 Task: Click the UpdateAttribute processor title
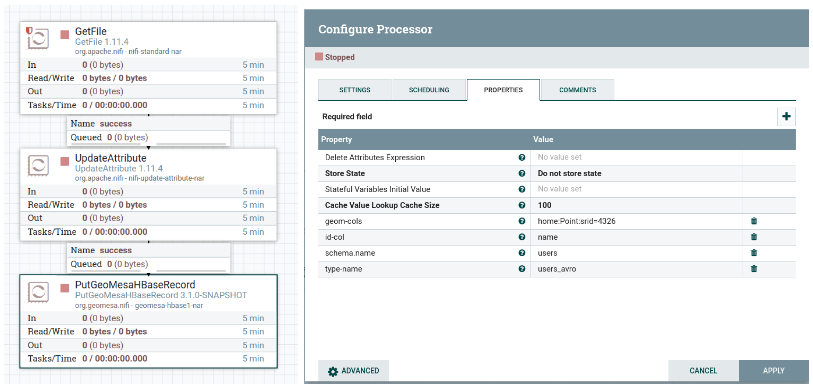click(110, 158)
